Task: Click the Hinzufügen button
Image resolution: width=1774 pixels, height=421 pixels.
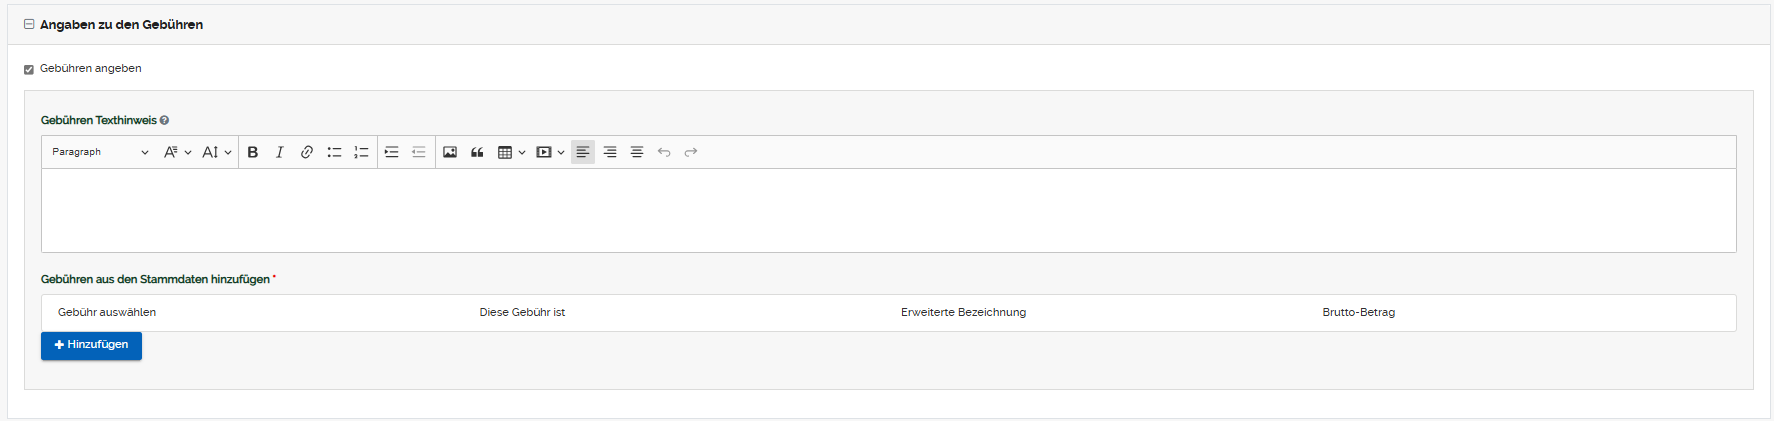Action: coord(91,345)
